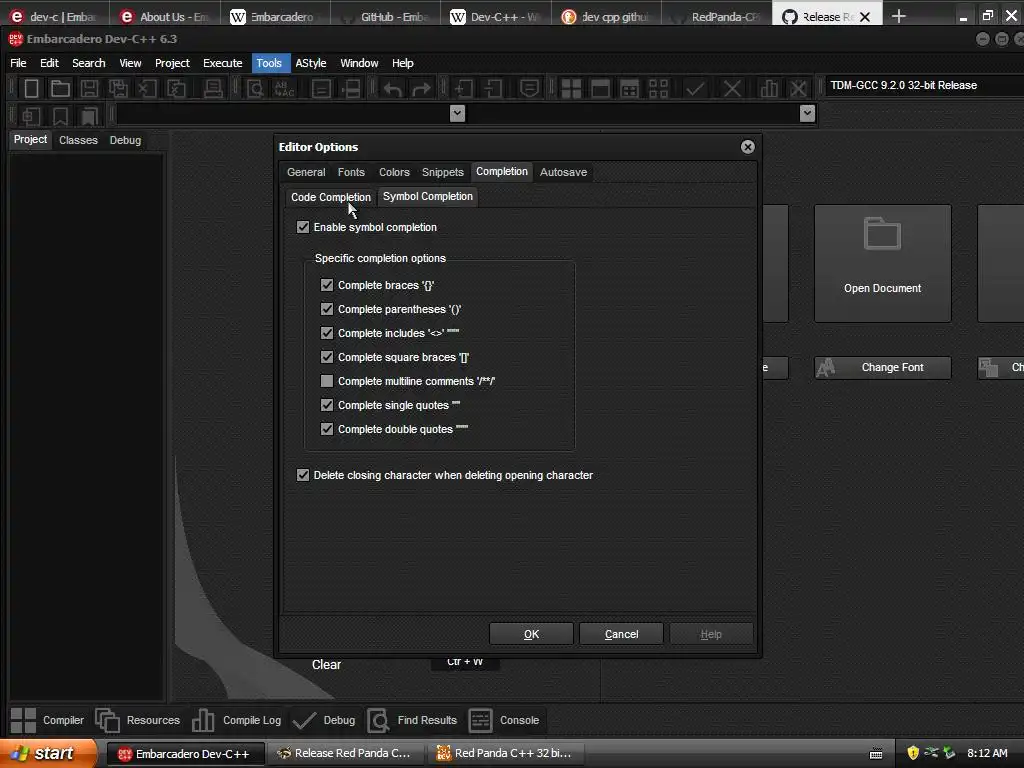Click the Save All toolbar icon
Image resolution: width=1024 pixels, height=768 pixels.
point(118,88)
